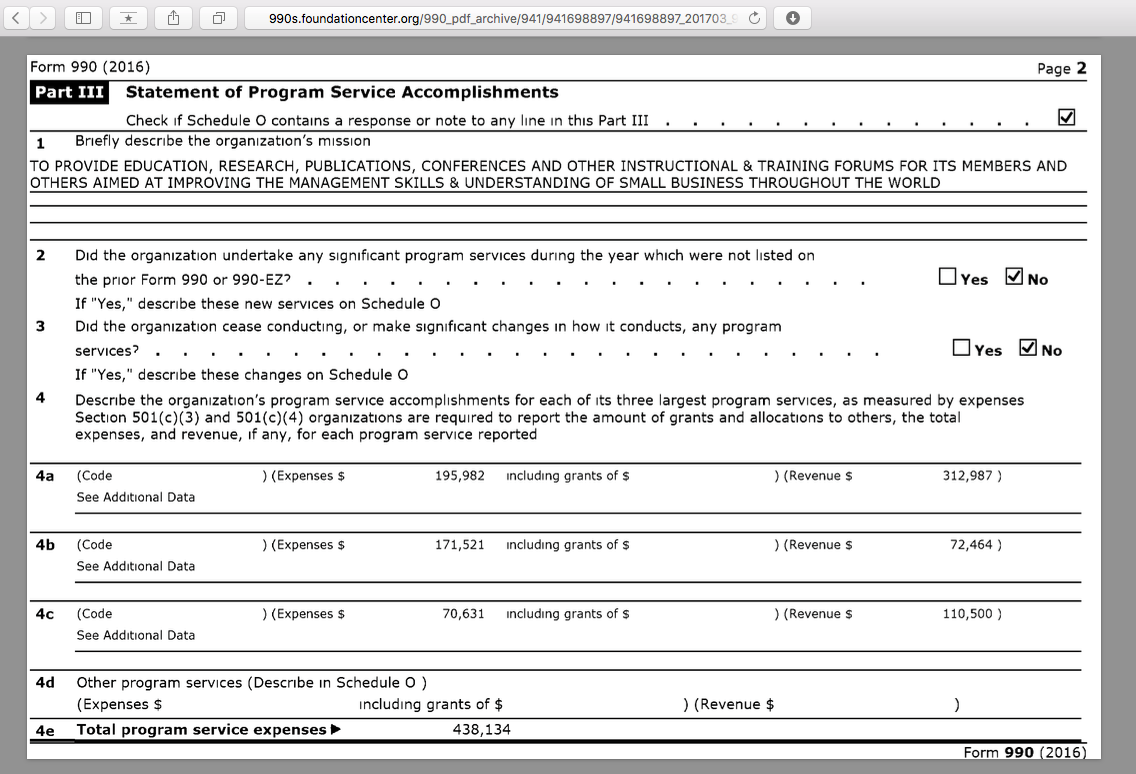The width and height of the screenshot is (1136, 774).
Task: Open the Share menu
Action: [x=173, y=18]
